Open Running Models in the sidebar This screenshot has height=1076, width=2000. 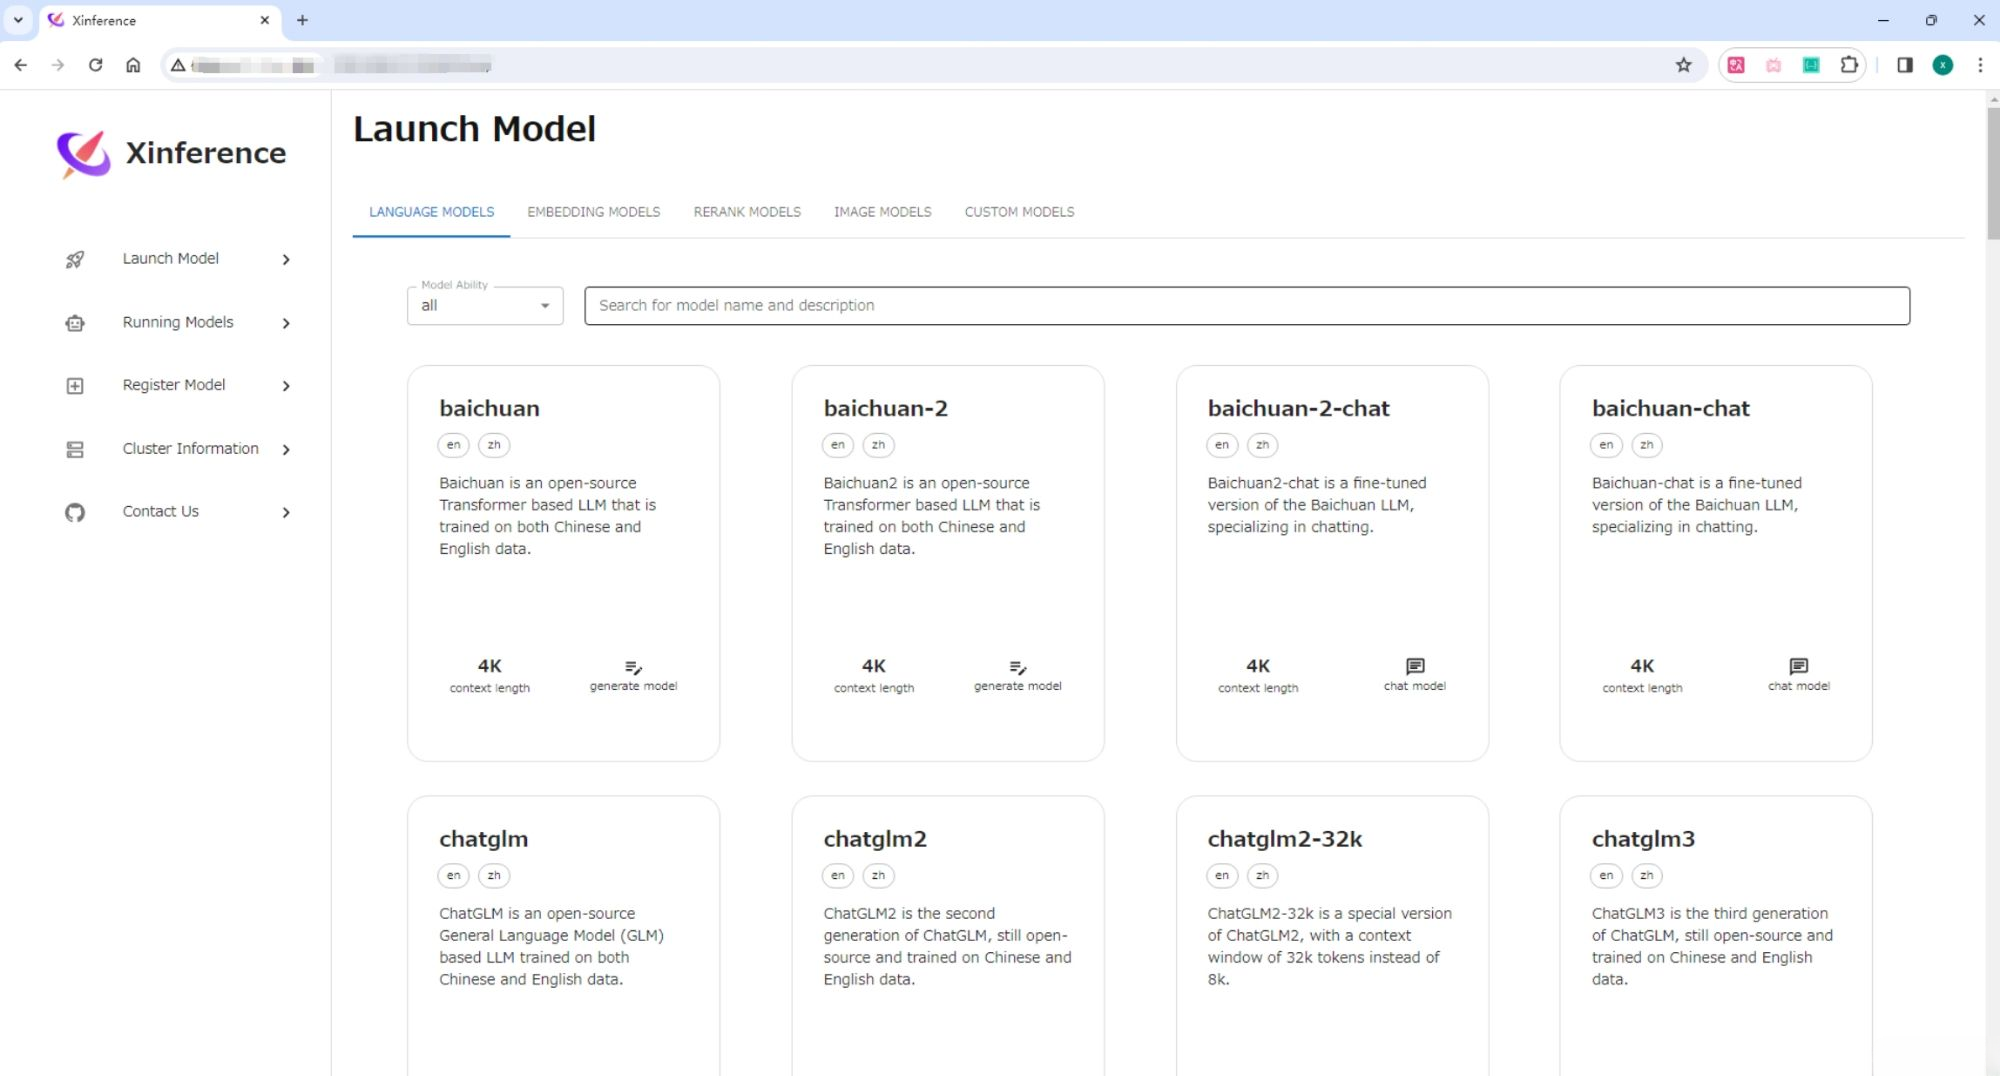(x=178, y=322)
